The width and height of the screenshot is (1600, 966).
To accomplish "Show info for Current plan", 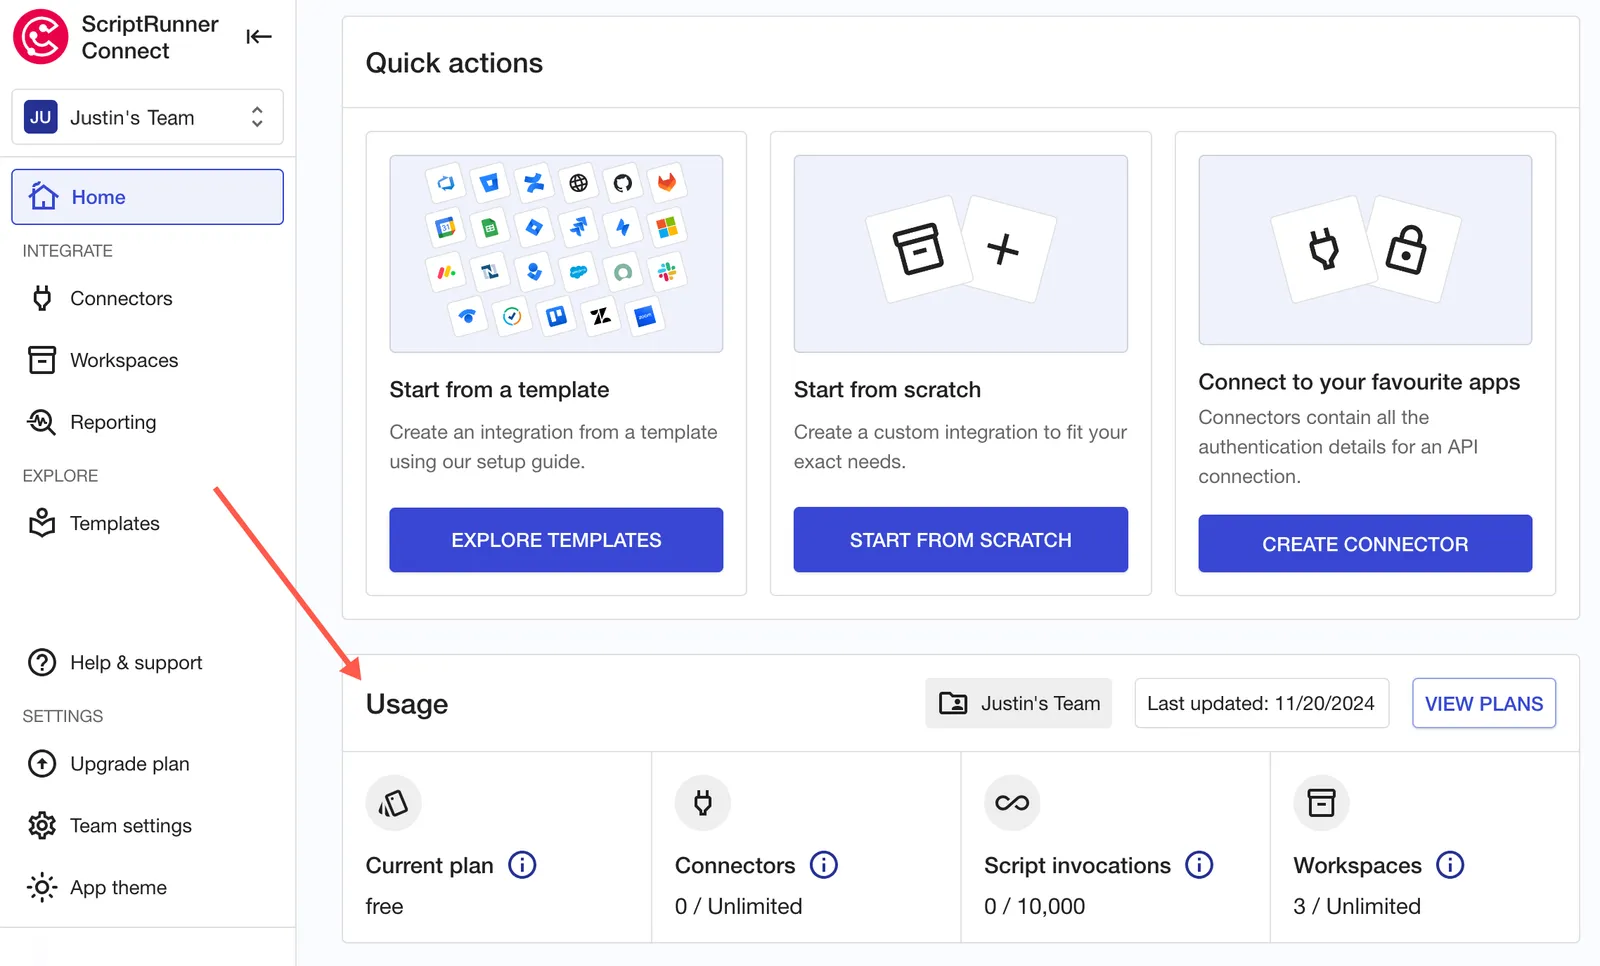I will [522, 865].
